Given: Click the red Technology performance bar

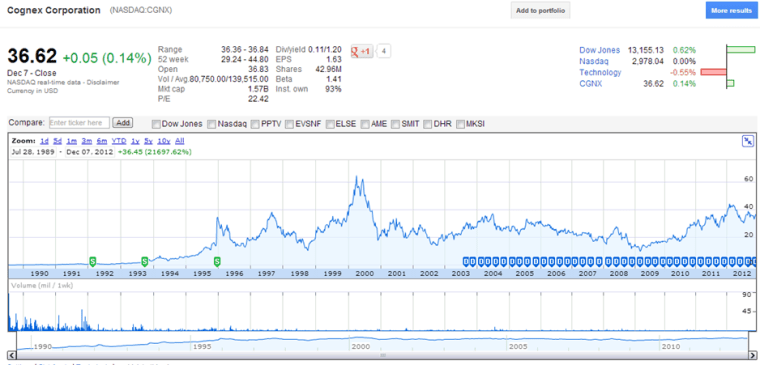Looking at the screenshot, I should point(713,72).
